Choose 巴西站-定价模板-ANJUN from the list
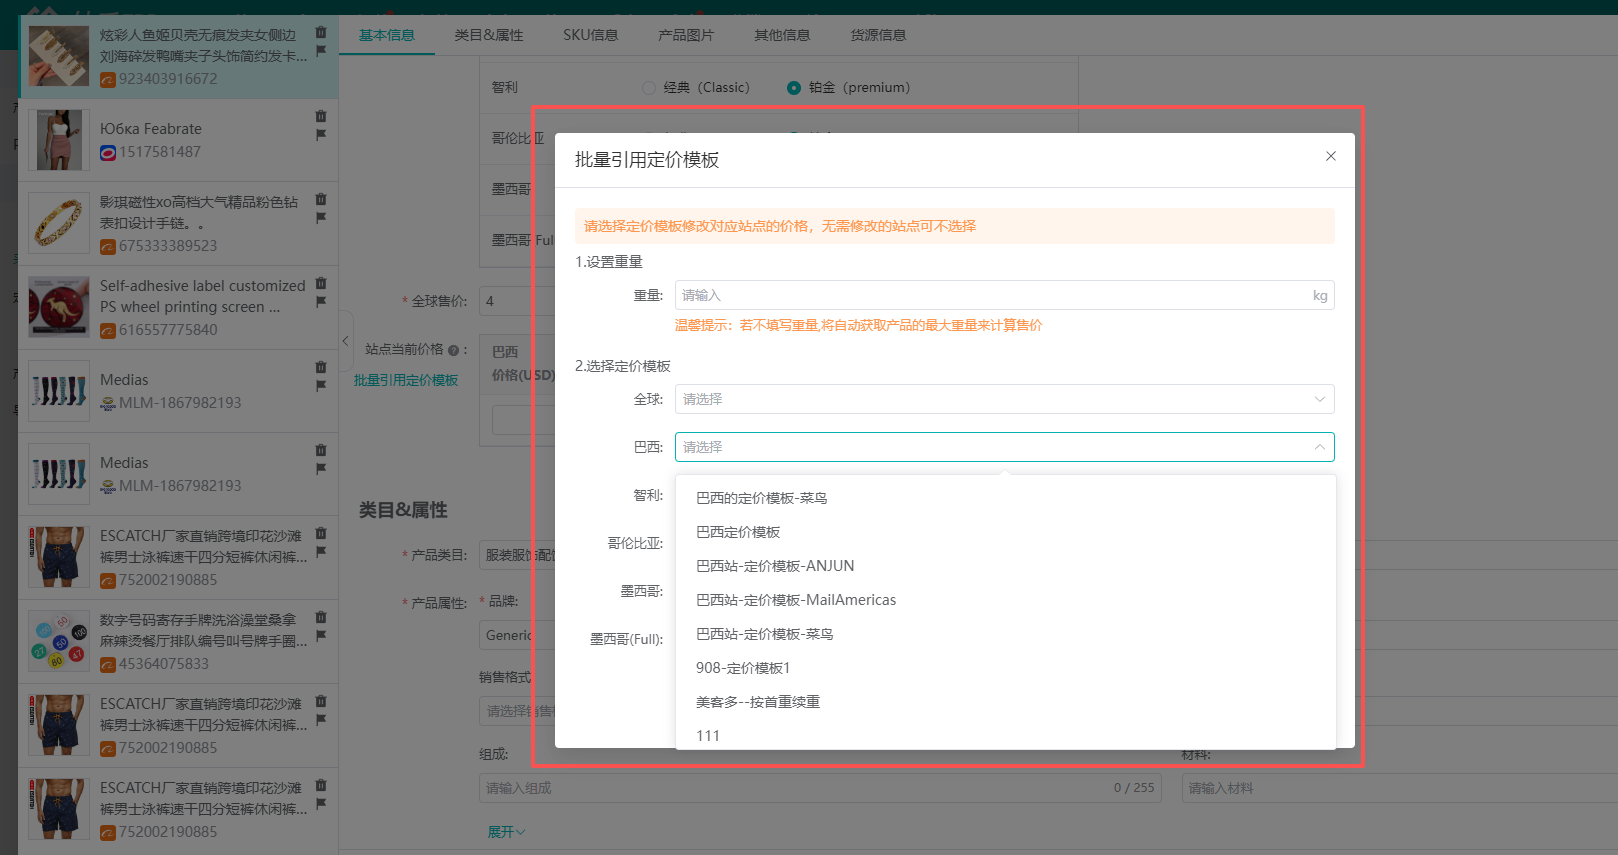The height and width of the screenshot is (855, 1618). pyautogui.click(x=775, y=566)
